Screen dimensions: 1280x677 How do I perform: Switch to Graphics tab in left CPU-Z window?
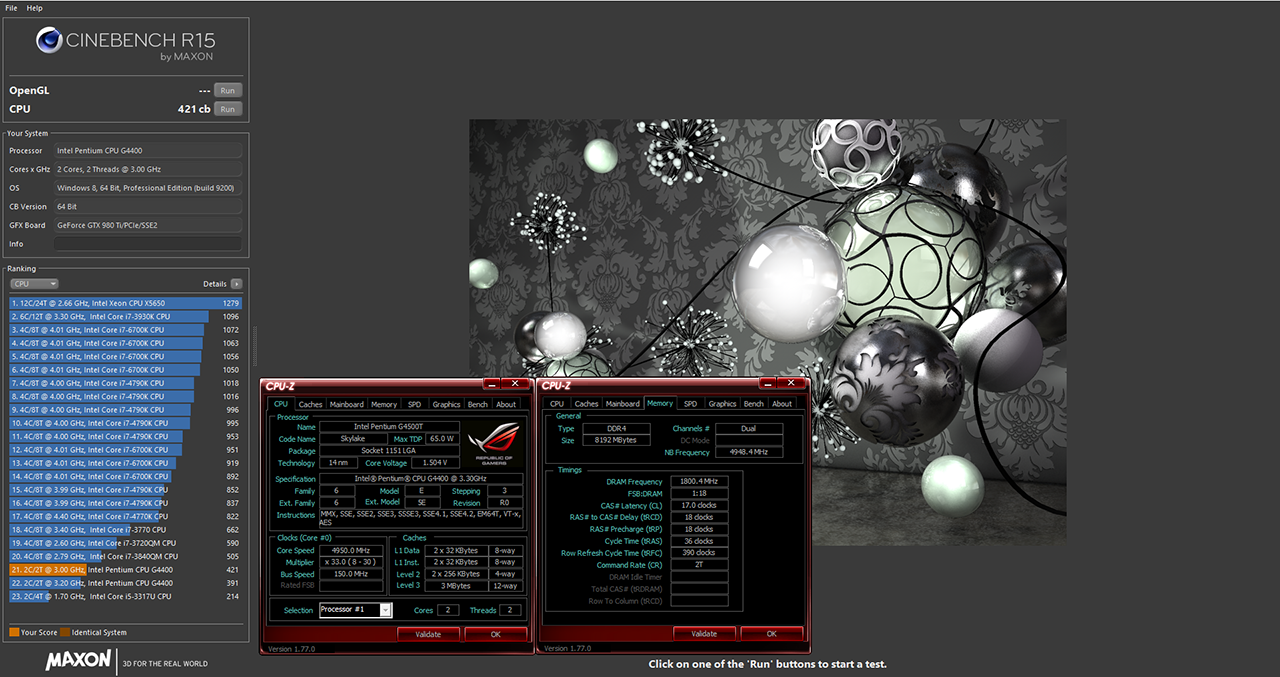(446, 404)
